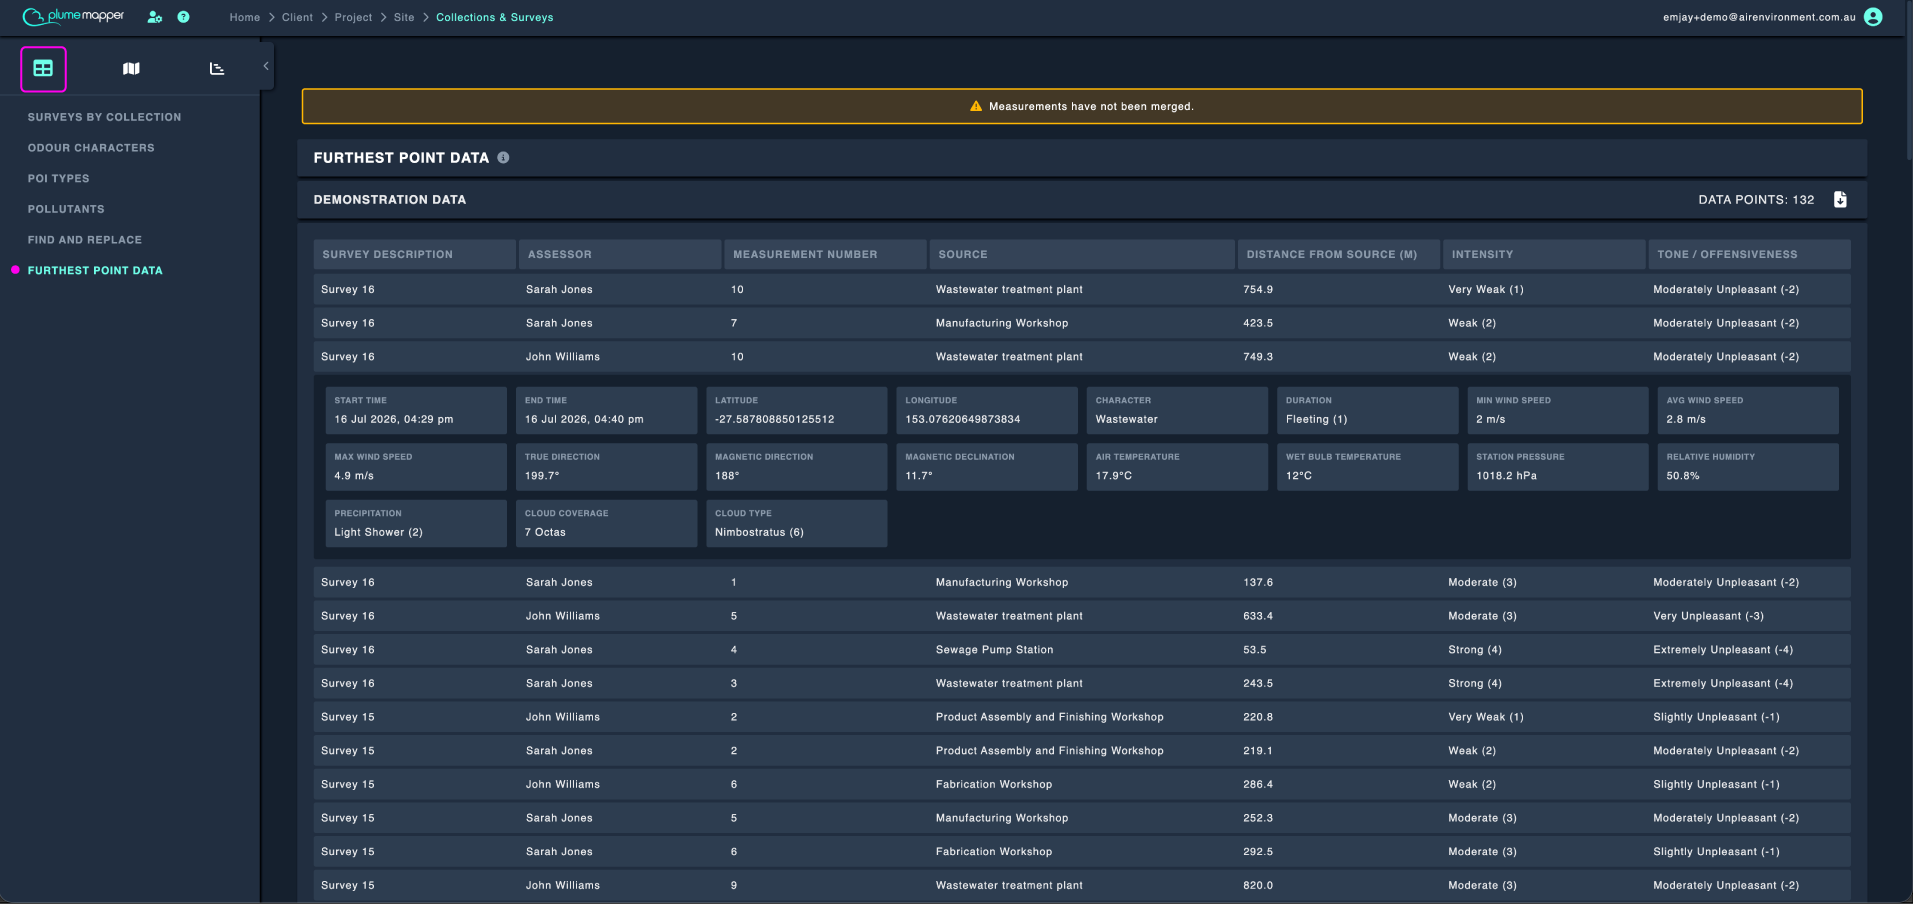Expand the row with distance 754.9
The height and width of the screenshot is (904, 1913).
point(1082,290)
